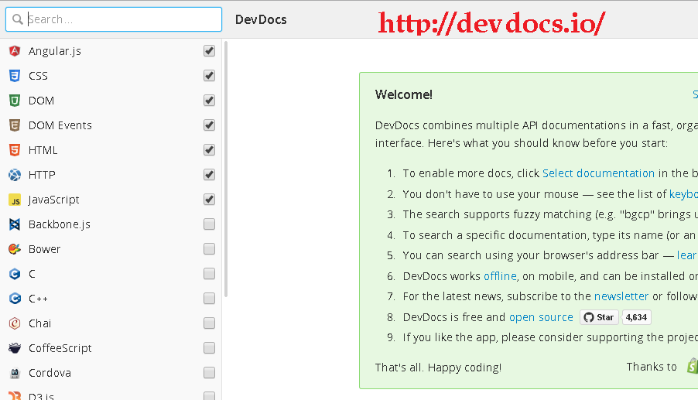Click the Cordova robot icon

[15, 373]
